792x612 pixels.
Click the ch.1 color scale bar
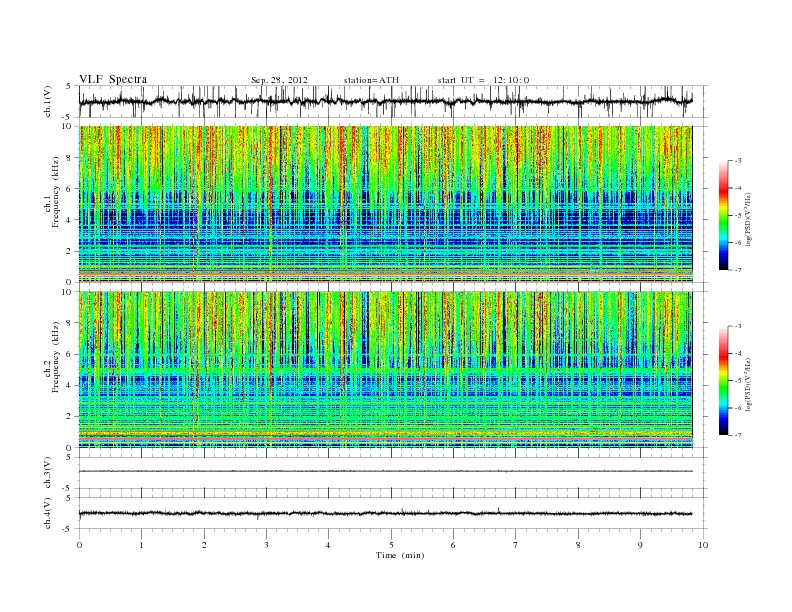723,215
